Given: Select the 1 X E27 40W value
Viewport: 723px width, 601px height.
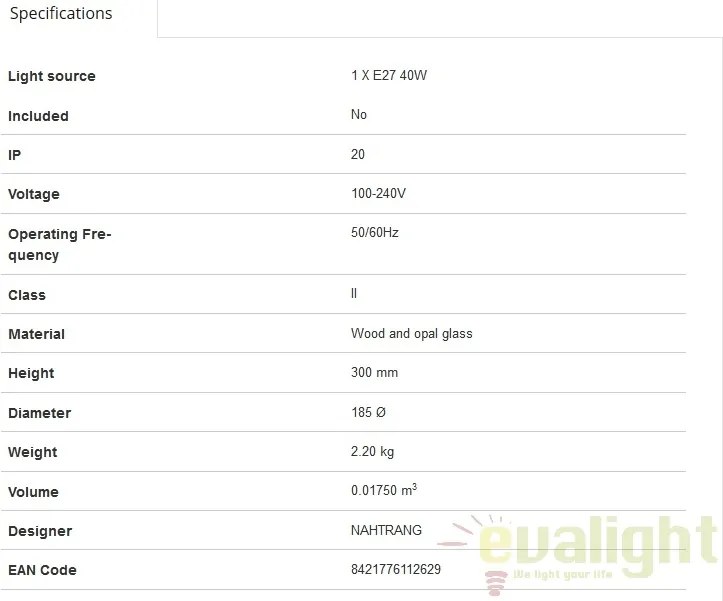Looking at the screenshot, I should click(x=389, y=75).
